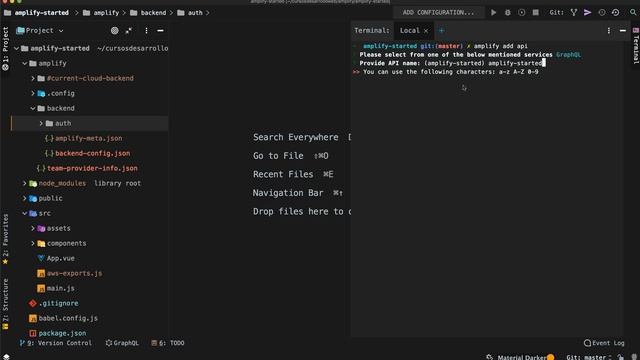Click Go to File hint text

click(x=278, y=156)
